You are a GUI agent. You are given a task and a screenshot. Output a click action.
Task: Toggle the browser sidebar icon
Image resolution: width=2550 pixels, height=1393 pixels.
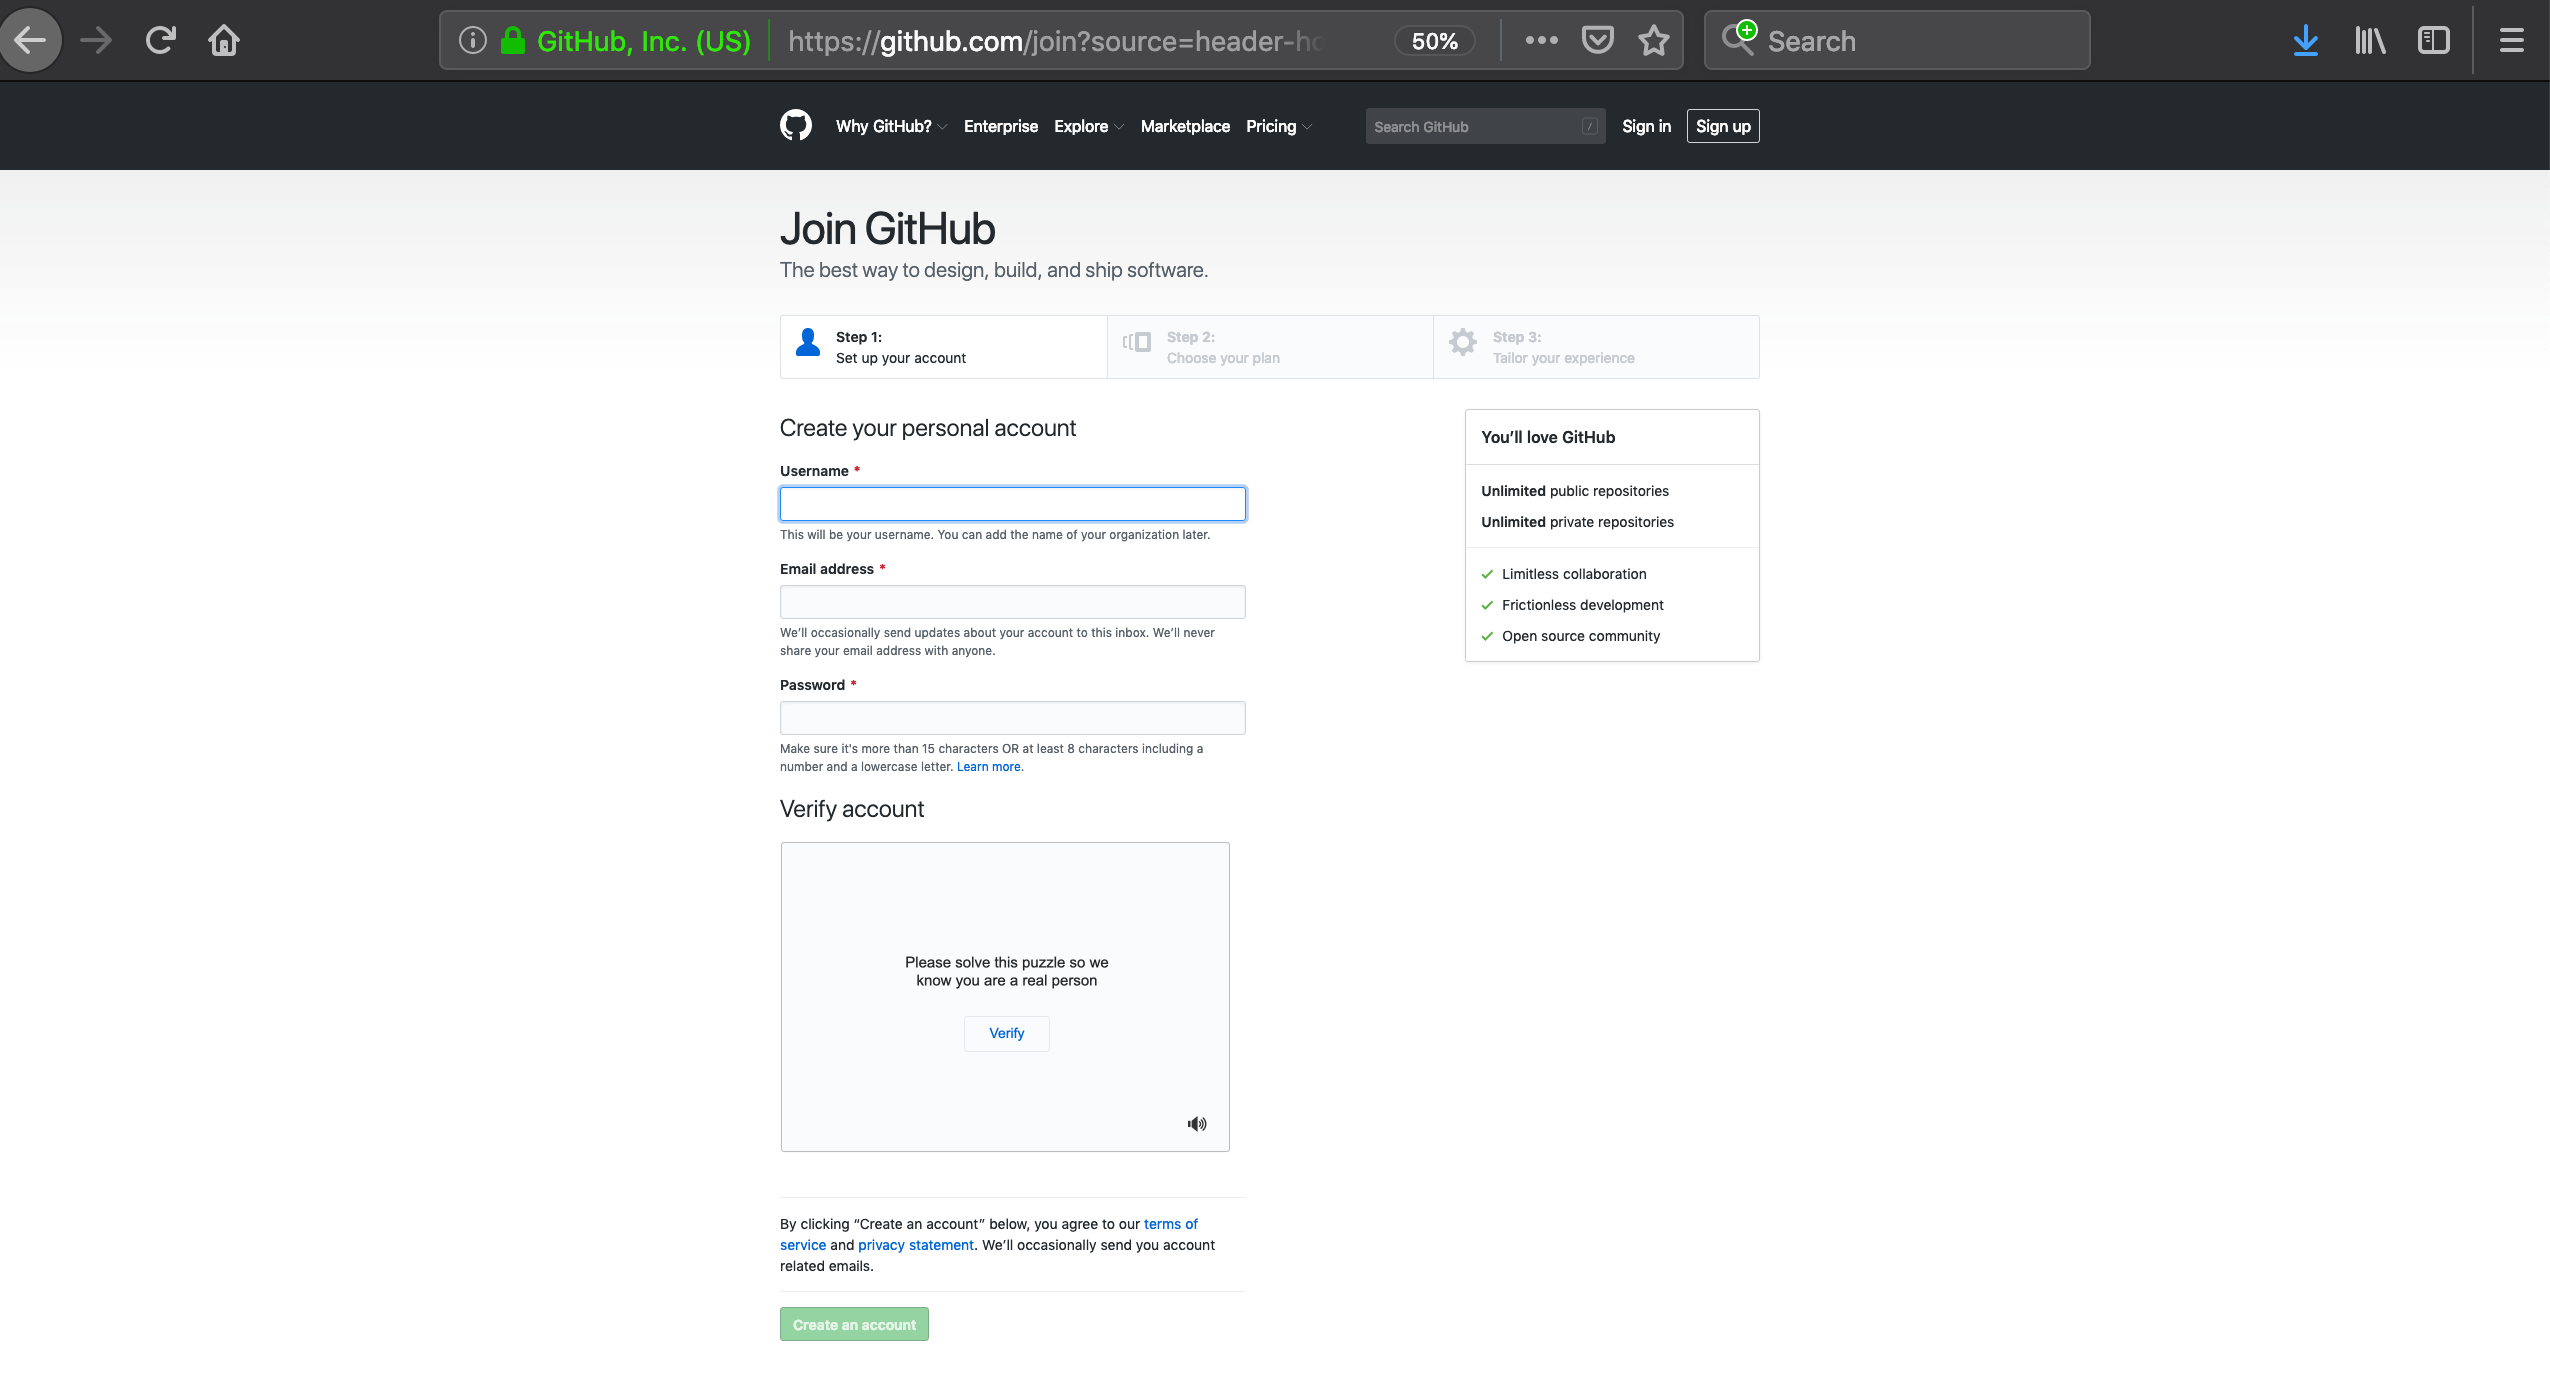click(x=2433, y=40)
